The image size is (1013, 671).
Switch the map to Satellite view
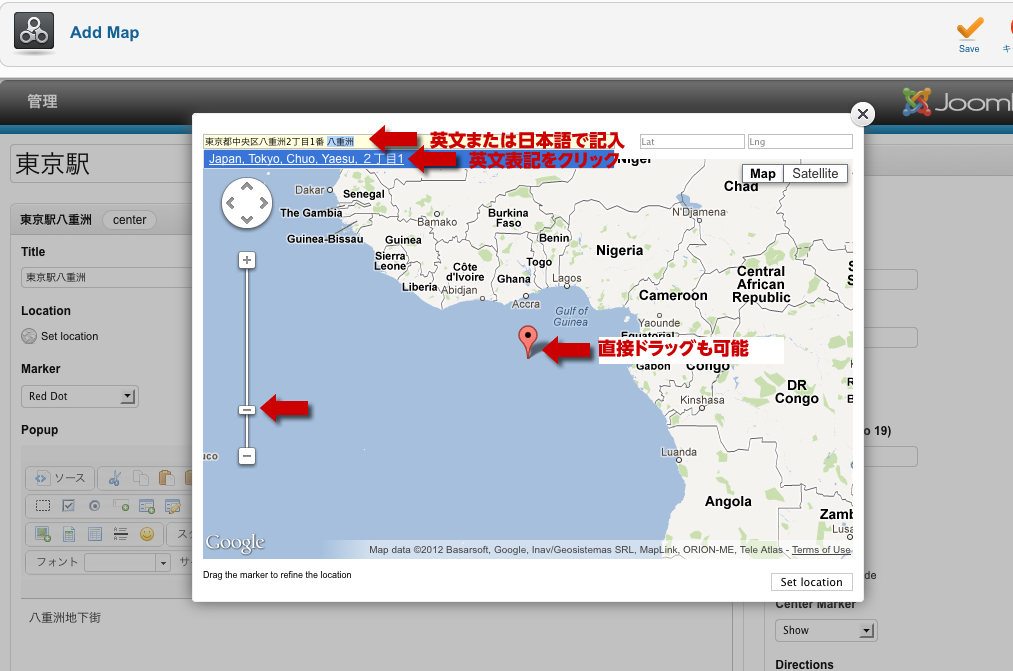click(x=815, y=174)
